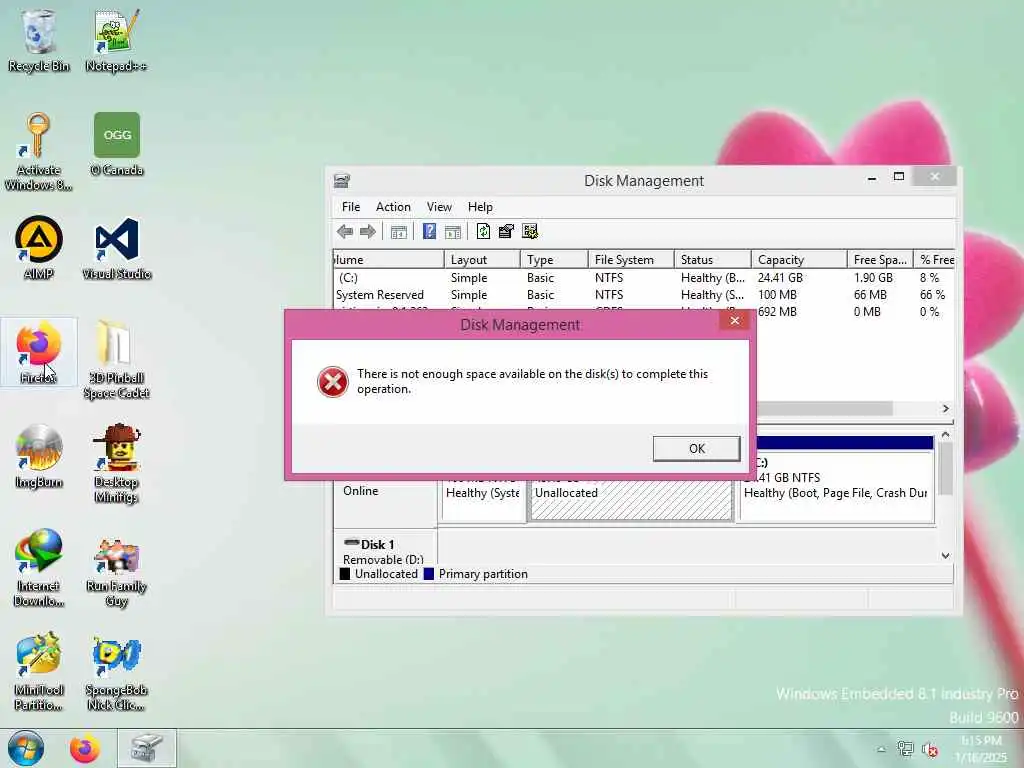
Task: Select the Healthy (System) partition block
Action: tap(483, 500)
